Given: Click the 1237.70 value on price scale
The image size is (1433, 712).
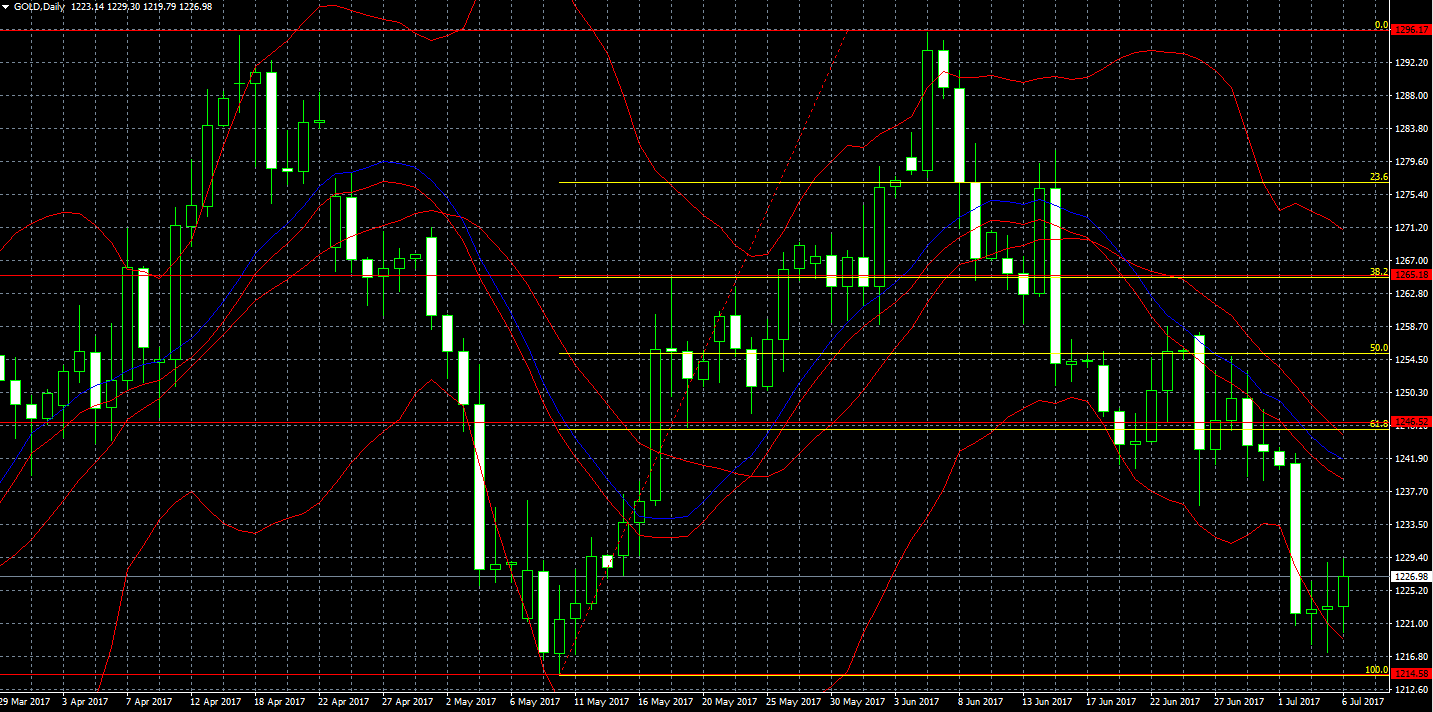Looking at the screenshot, I should point(1410,492).
